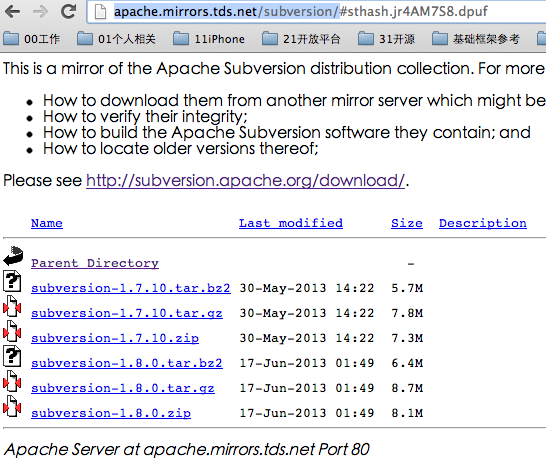
Task: Click the 8.7M size value
Action: point(407,388)
